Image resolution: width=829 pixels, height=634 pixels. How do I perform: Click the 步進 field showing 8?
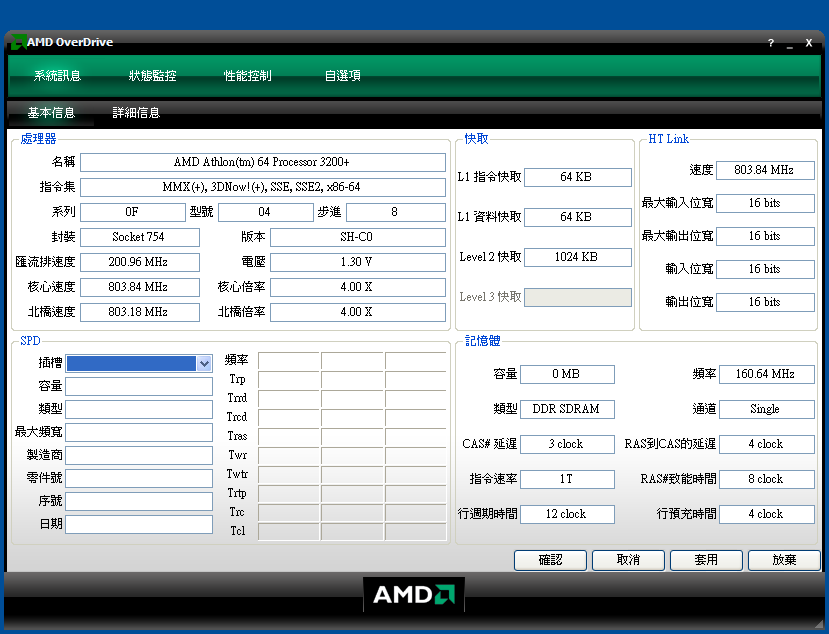(x=395, y=212)
